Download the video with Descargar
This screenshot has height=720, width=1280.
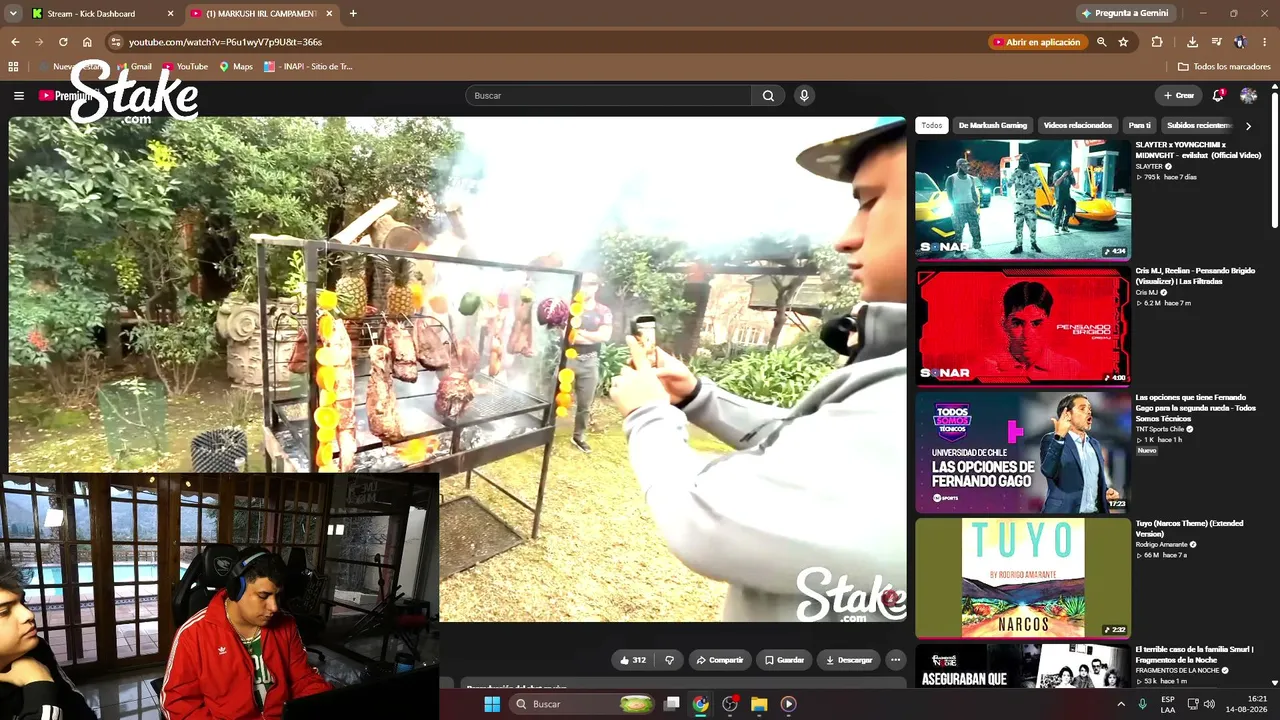coord(849,660)
